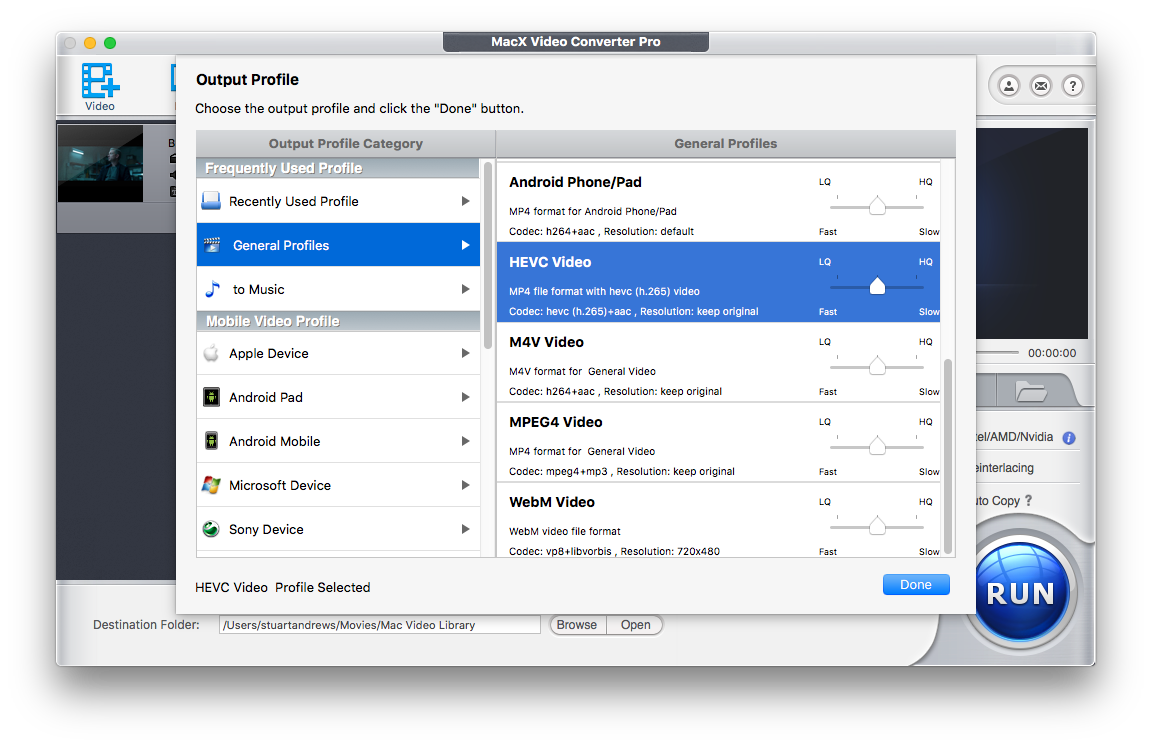Select Sony Device category

tap(338, 529)
